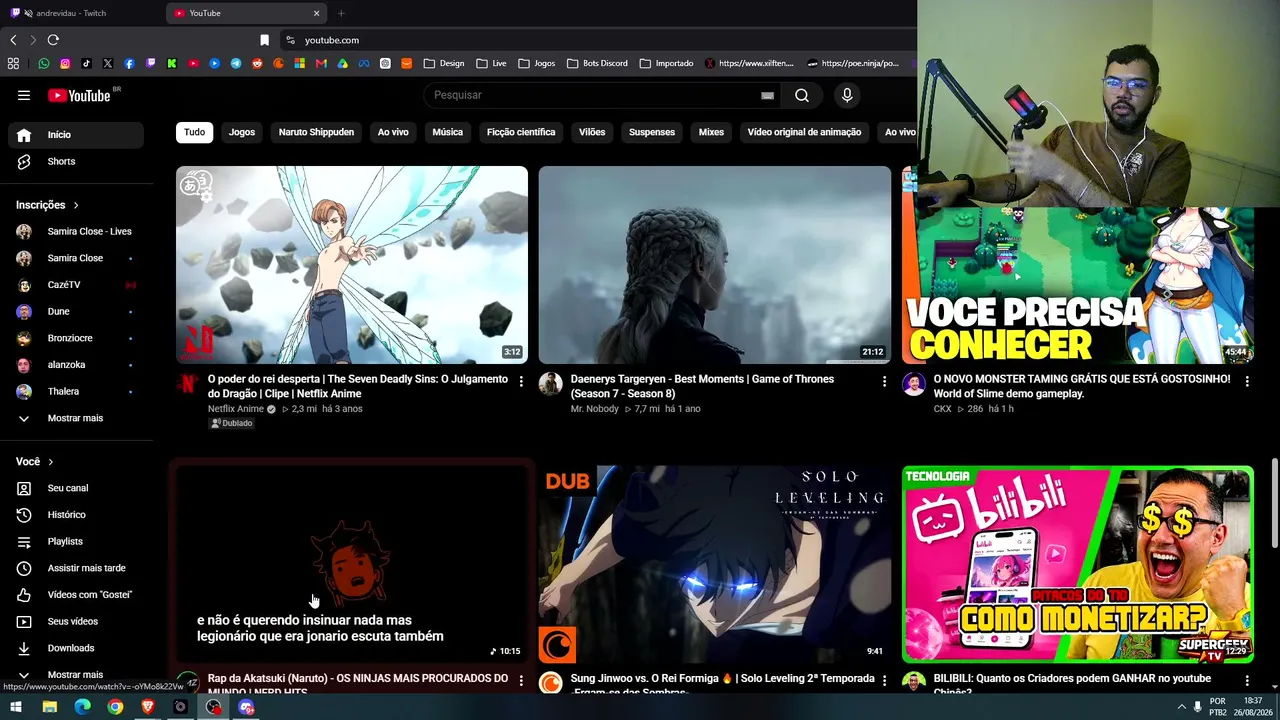Viewport: 1280px width, 720px height.
Task: Play the Solo Leveling DUB thumbnail
Action: click(x=715, y=565)
